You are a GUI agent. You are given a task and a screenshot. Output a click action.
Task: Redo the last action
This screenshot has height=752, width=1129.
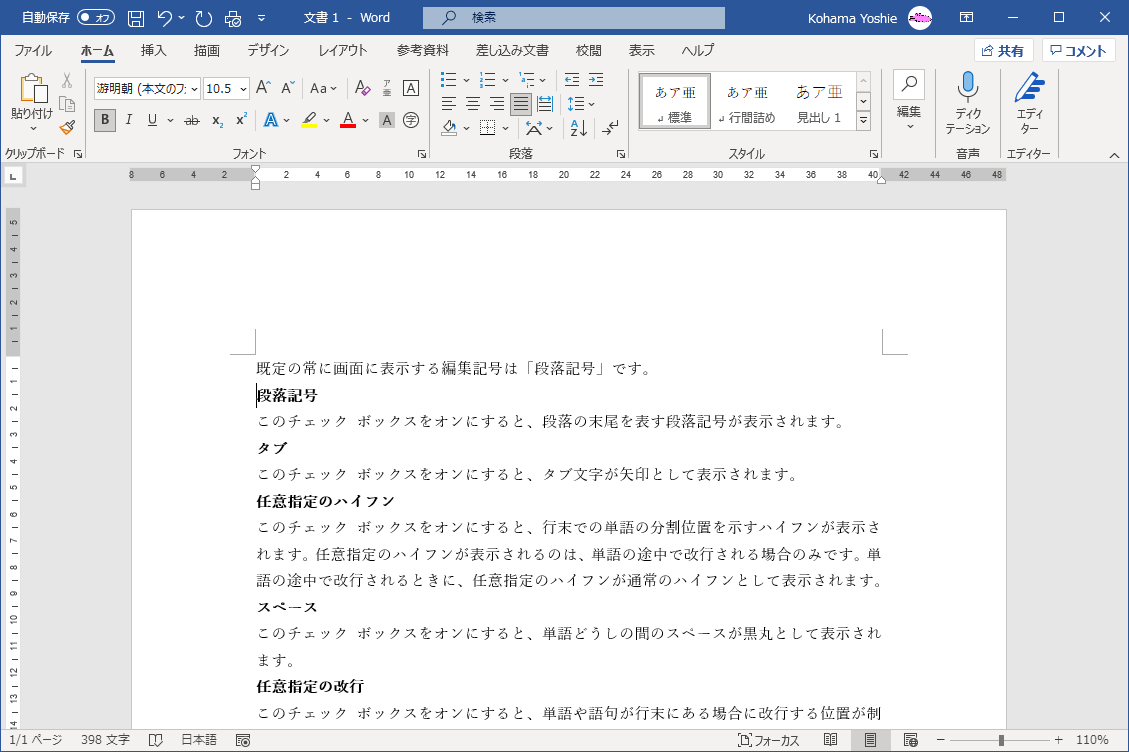tap(204, 18)
